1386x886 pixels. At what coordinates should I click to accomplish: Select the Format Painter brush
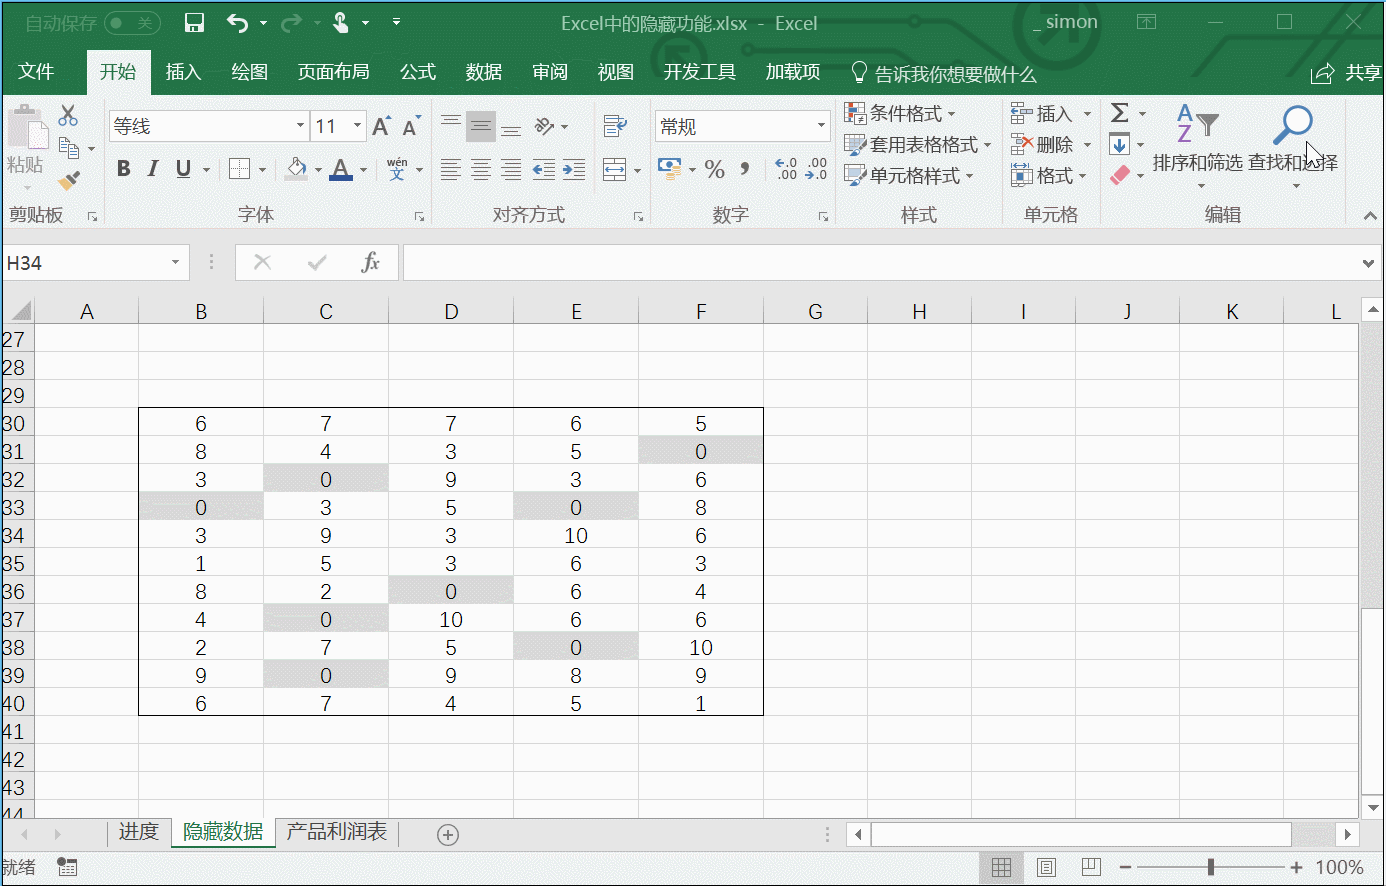[x=69, y=181]
